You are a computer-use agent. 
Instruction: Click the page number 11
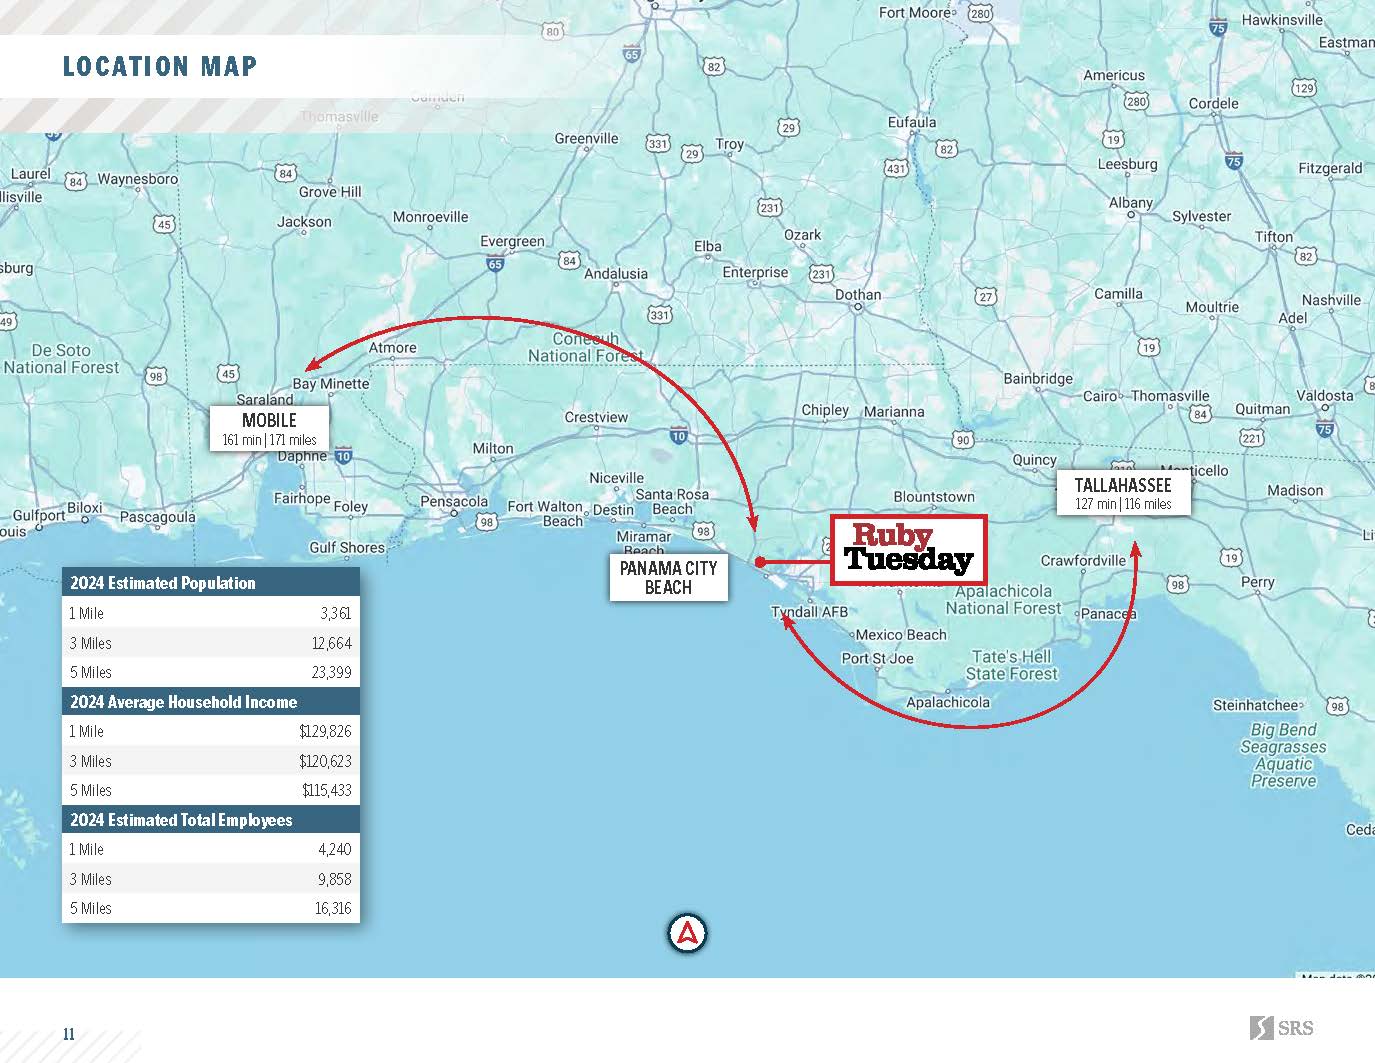point(69,1034)
